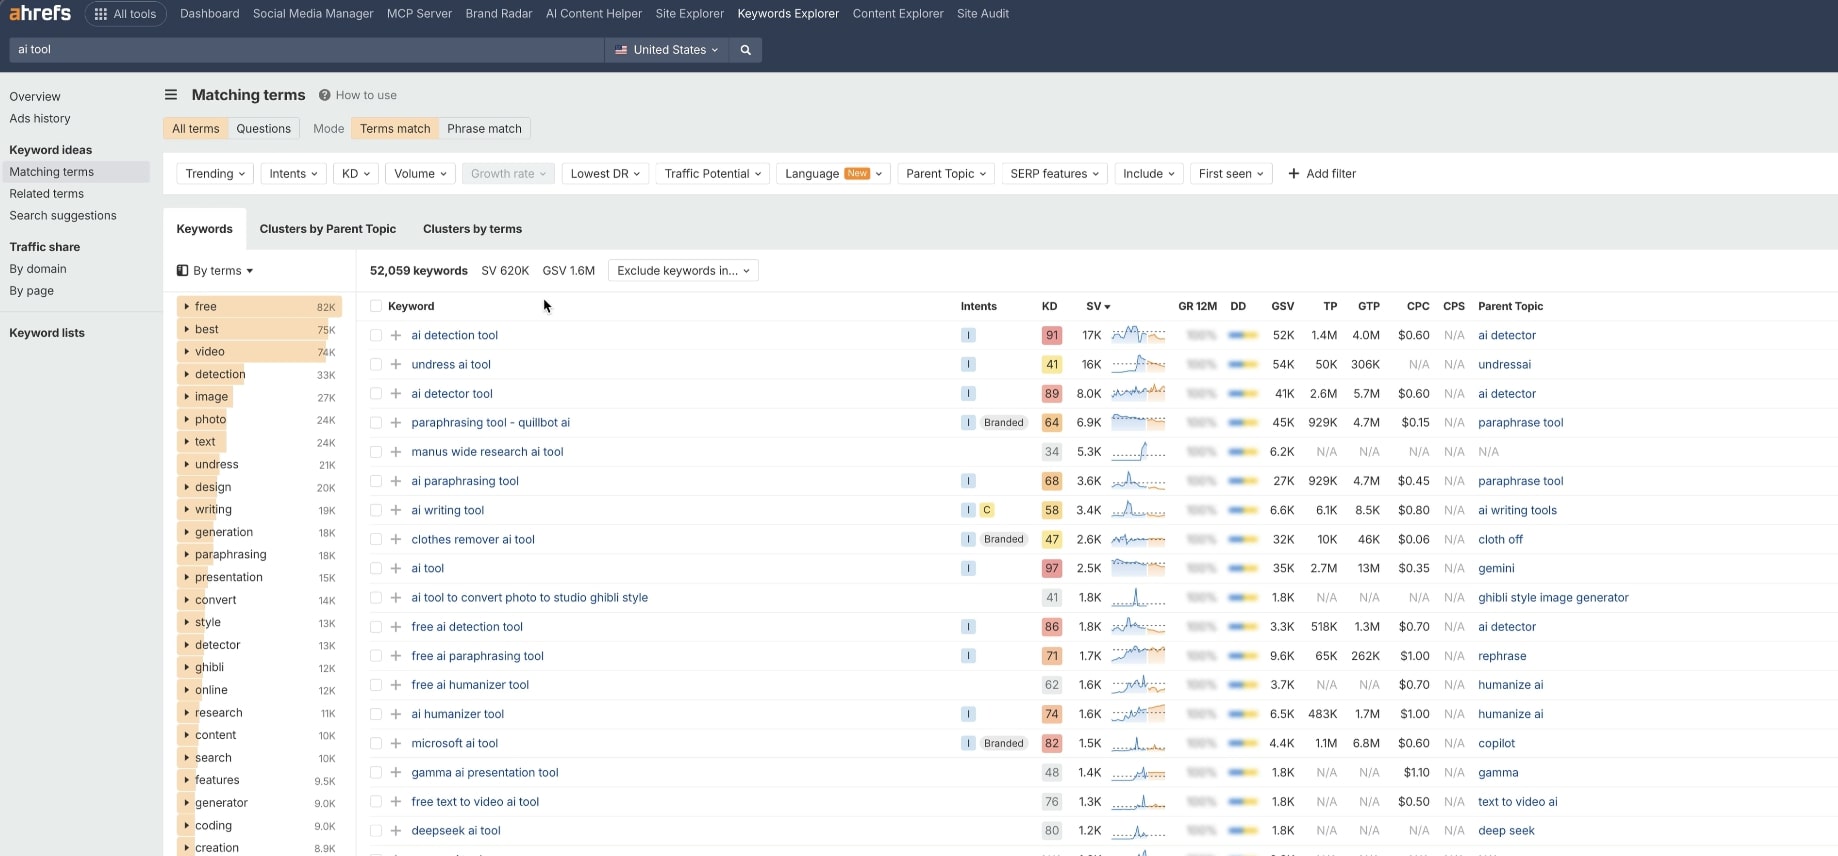The height and width of the screenshot is (856, 1838).
Task: Toggle the select-all Keyword header checkbox
Action: coord(376,307)
